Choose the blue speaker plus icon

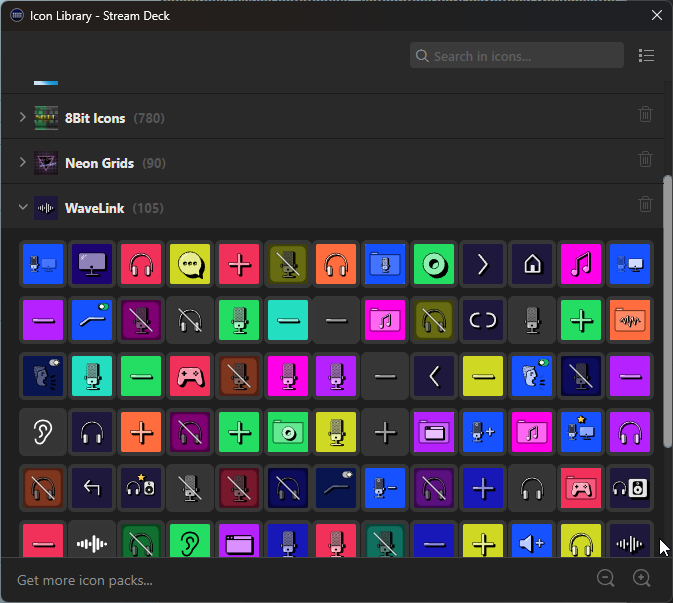click(532, 541)
